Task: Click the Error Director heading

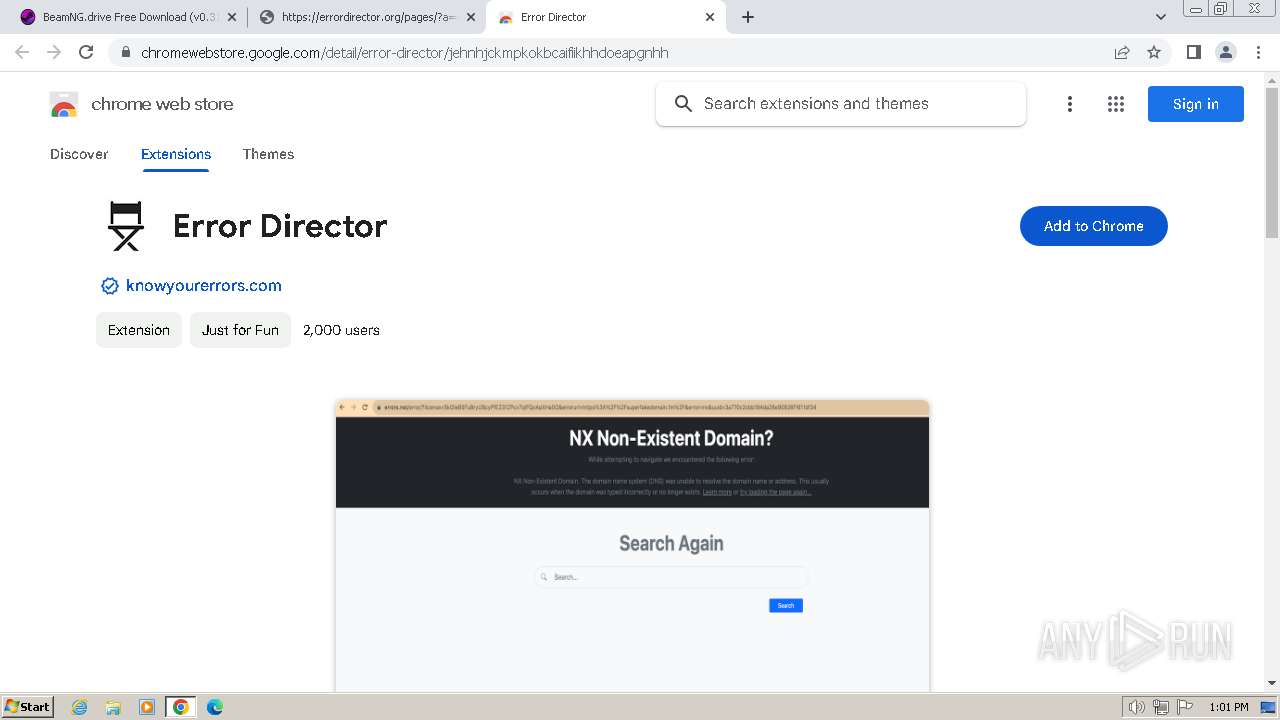Action: pyautogui.click(x=280, y=226)
